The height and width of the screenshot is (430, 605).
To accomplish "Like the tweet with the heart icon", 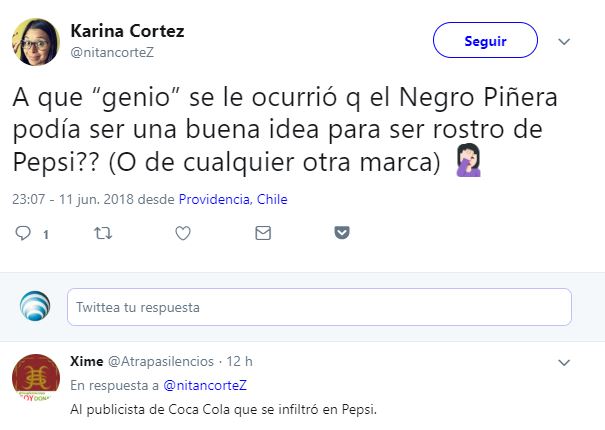I will [183, 233].
